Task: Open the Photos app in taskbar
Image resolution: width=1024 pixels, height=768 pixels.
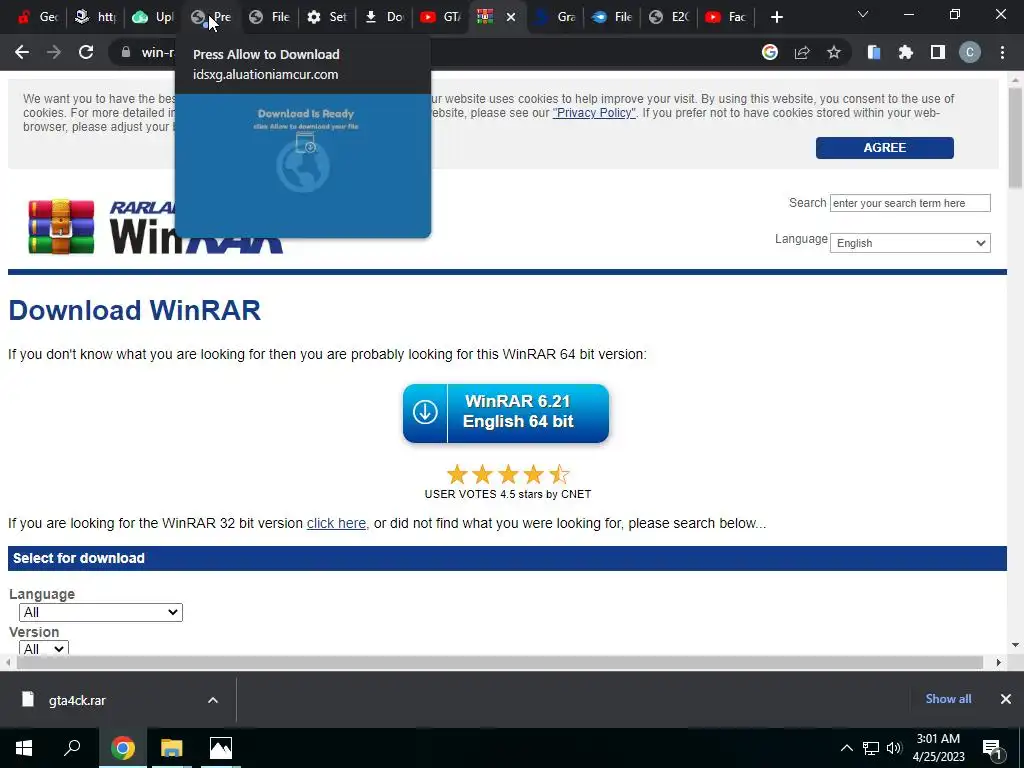Action: (x=221, y=748)
